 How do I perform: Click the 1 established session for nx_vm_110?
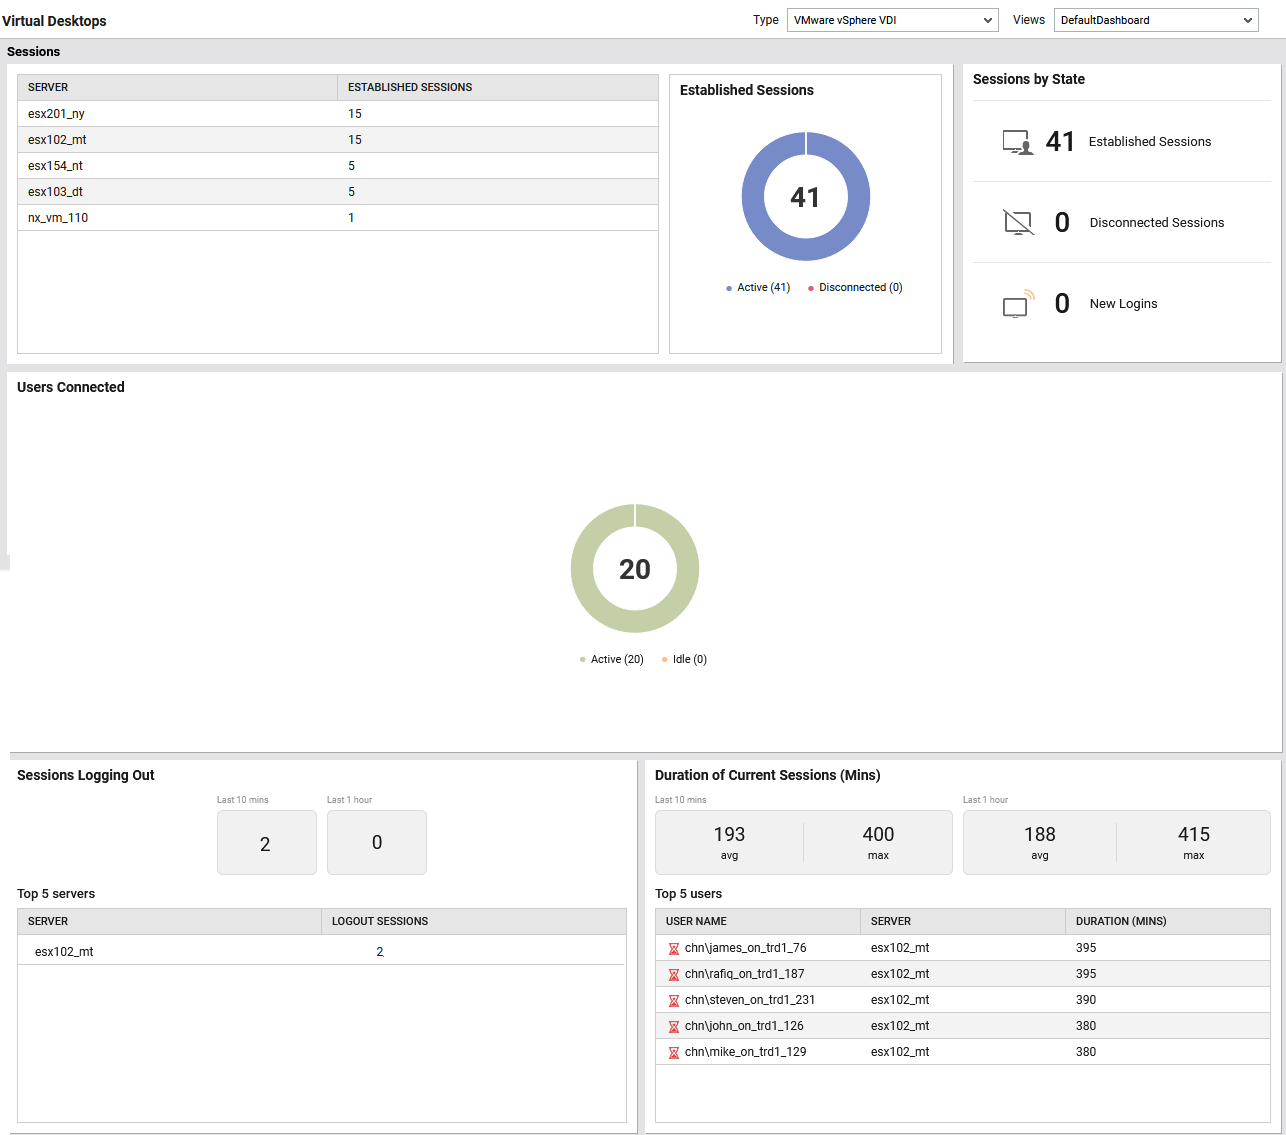click(351, 217)
